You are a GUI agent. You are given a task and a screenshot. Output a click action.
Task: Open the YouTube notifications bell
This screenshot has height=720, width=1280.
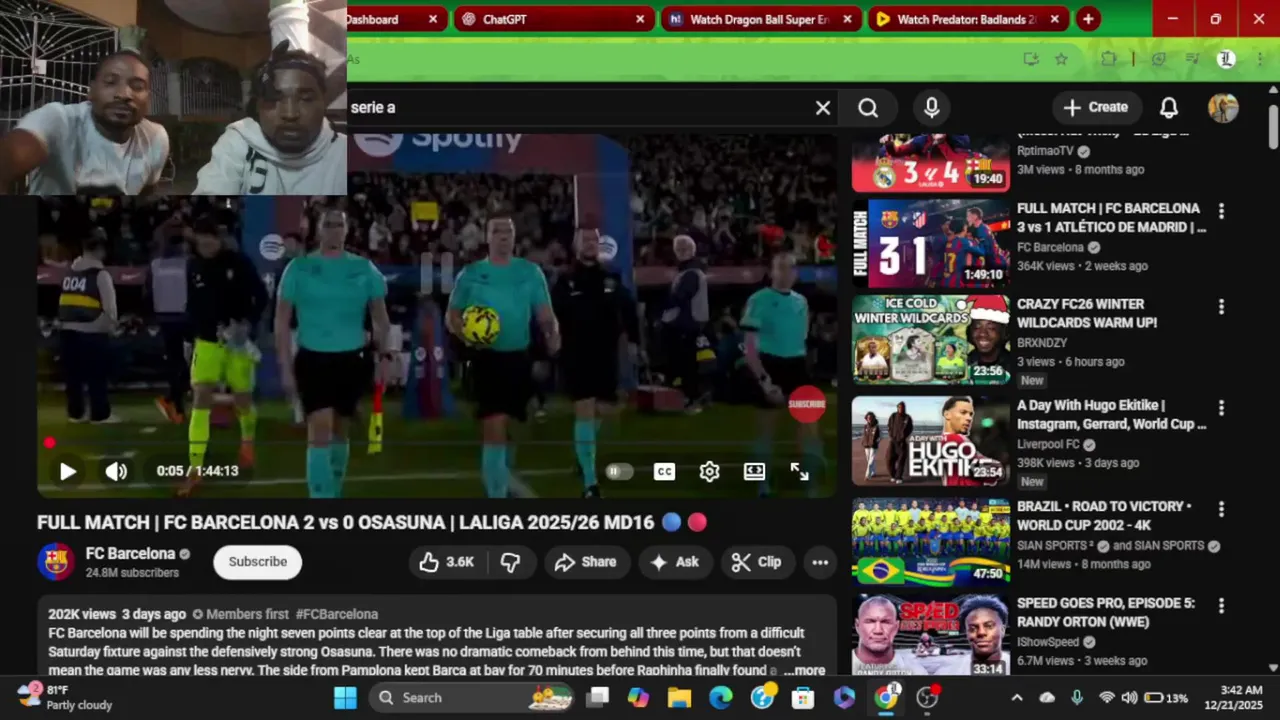[x=1168, y=107]
